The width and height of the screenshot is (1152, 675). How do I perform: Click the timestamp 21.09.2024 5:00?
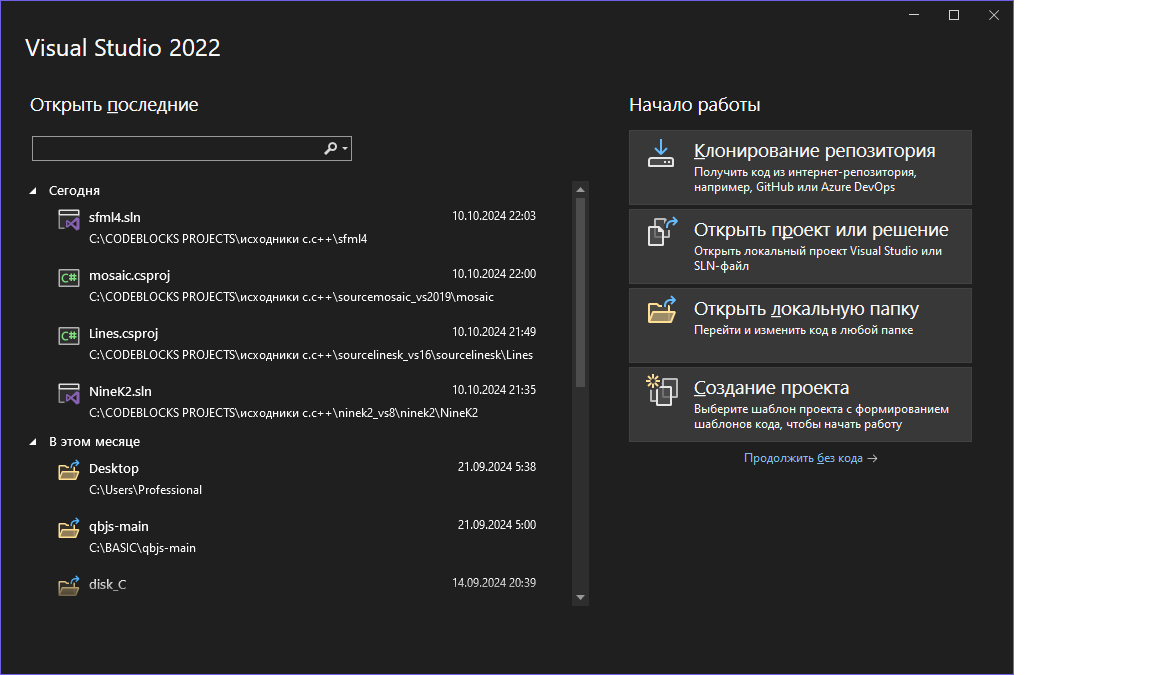tap(497, 525)
